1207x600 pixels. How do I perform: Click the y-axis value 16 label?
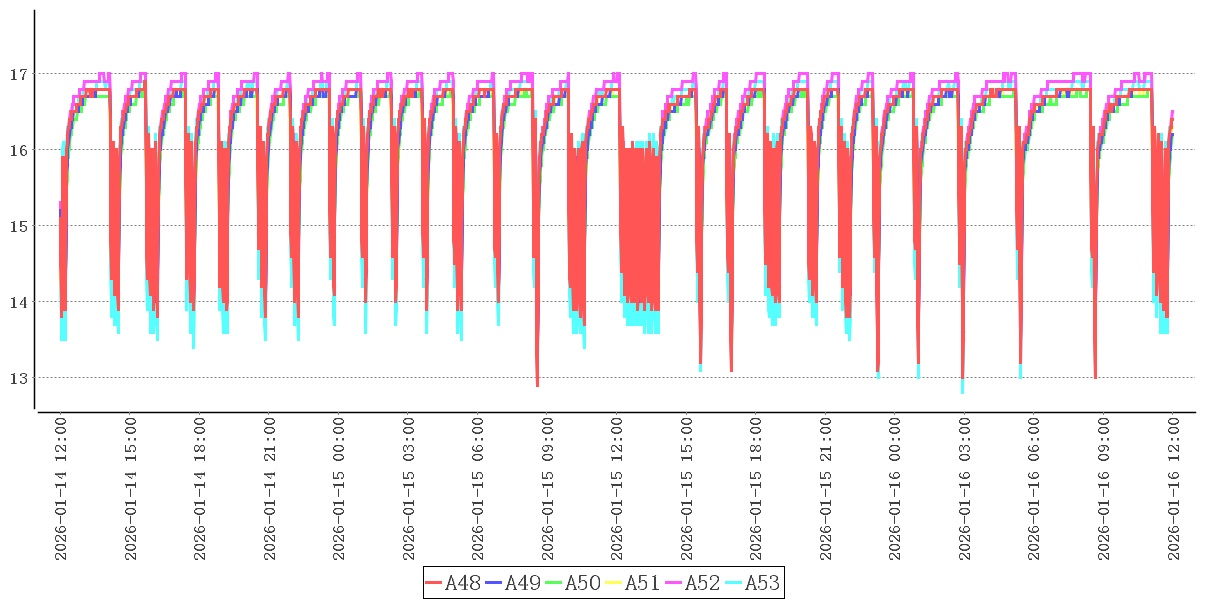click(x=18, y=150)
